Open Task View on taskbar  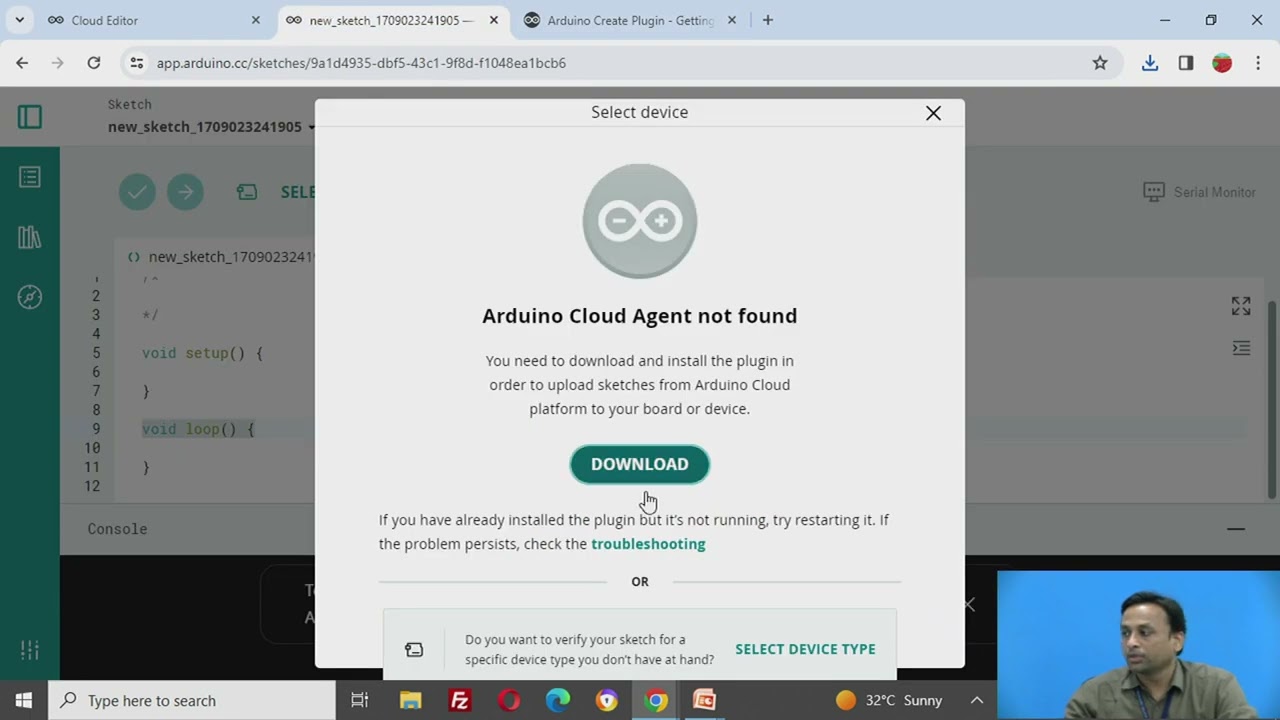[x=360, y=700]
